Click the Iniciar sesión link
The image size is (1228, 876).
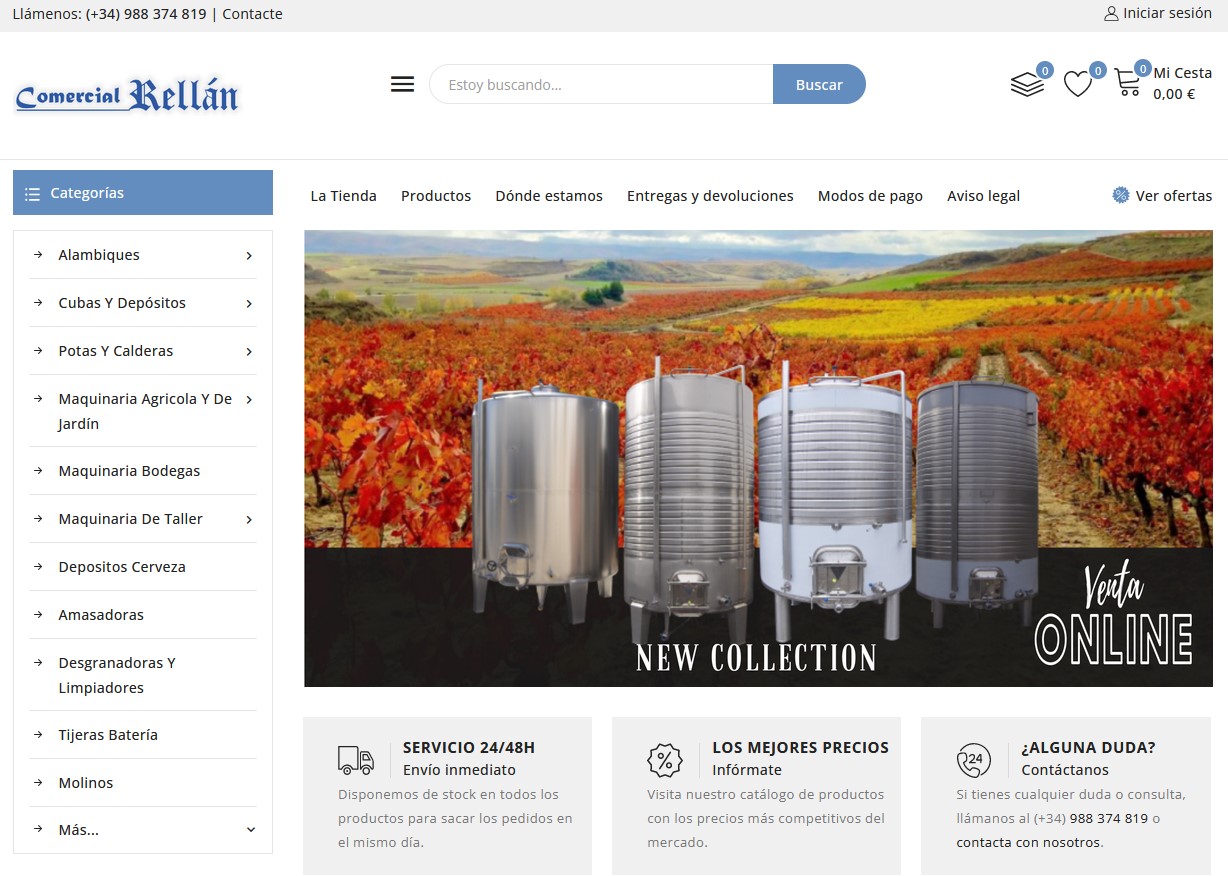pos(1167,14)
